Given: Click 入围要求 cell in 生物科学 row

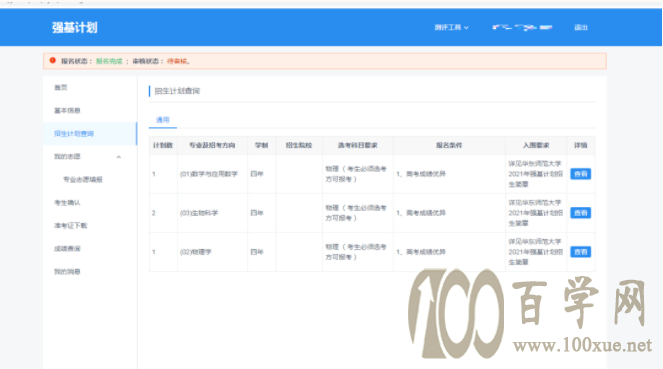Looking at the screenshot, I should click(536, 213).
